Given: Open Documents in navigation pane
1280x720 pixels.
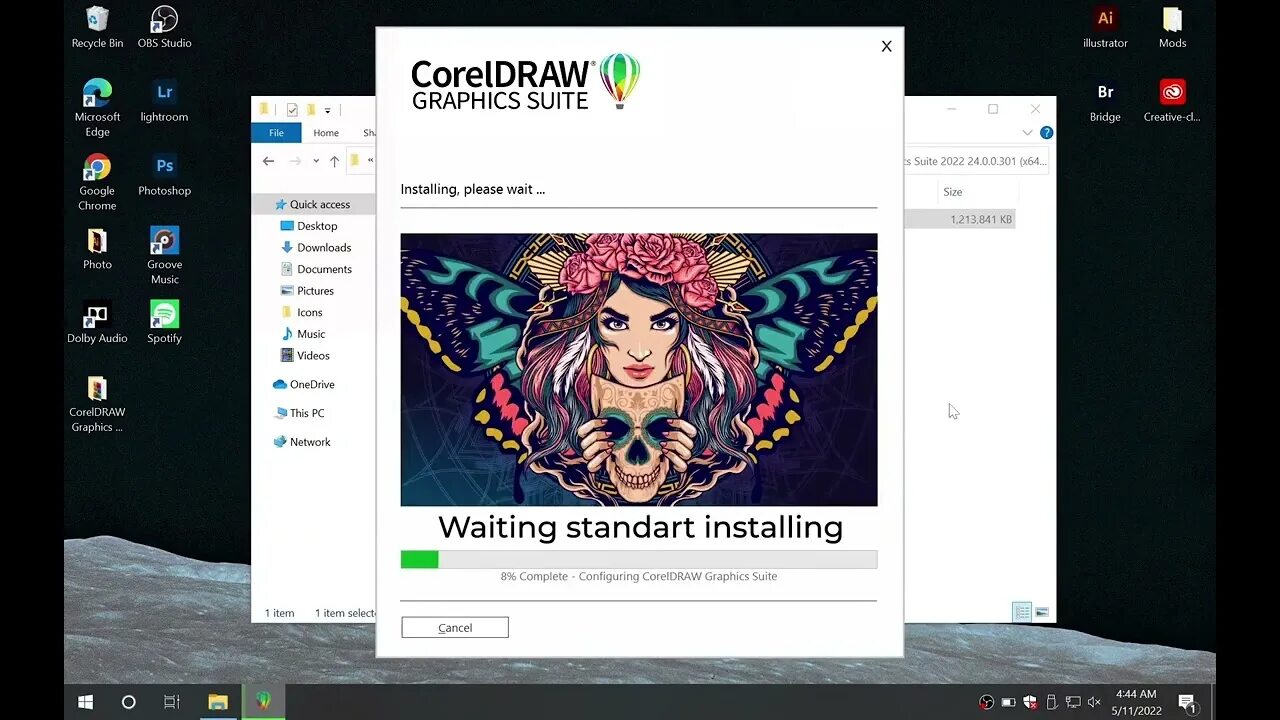Looking at the screenshot, I should pyautogui.click(x=316, y=269).
